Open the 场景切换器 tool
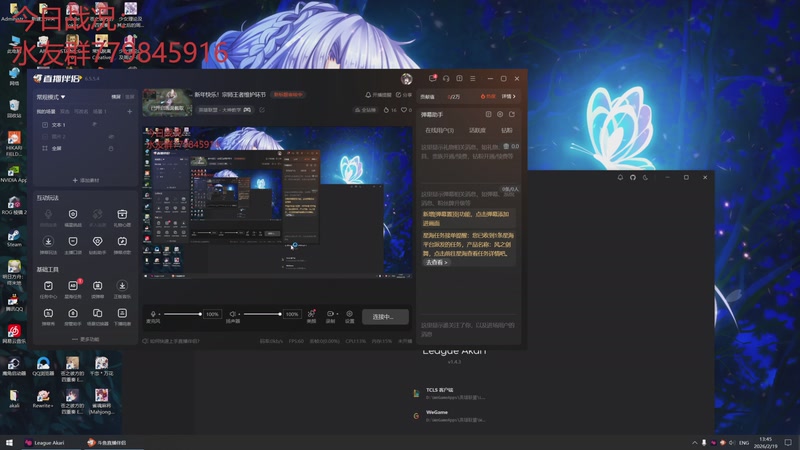Screen dimensions: 800x450 [97, 313]
